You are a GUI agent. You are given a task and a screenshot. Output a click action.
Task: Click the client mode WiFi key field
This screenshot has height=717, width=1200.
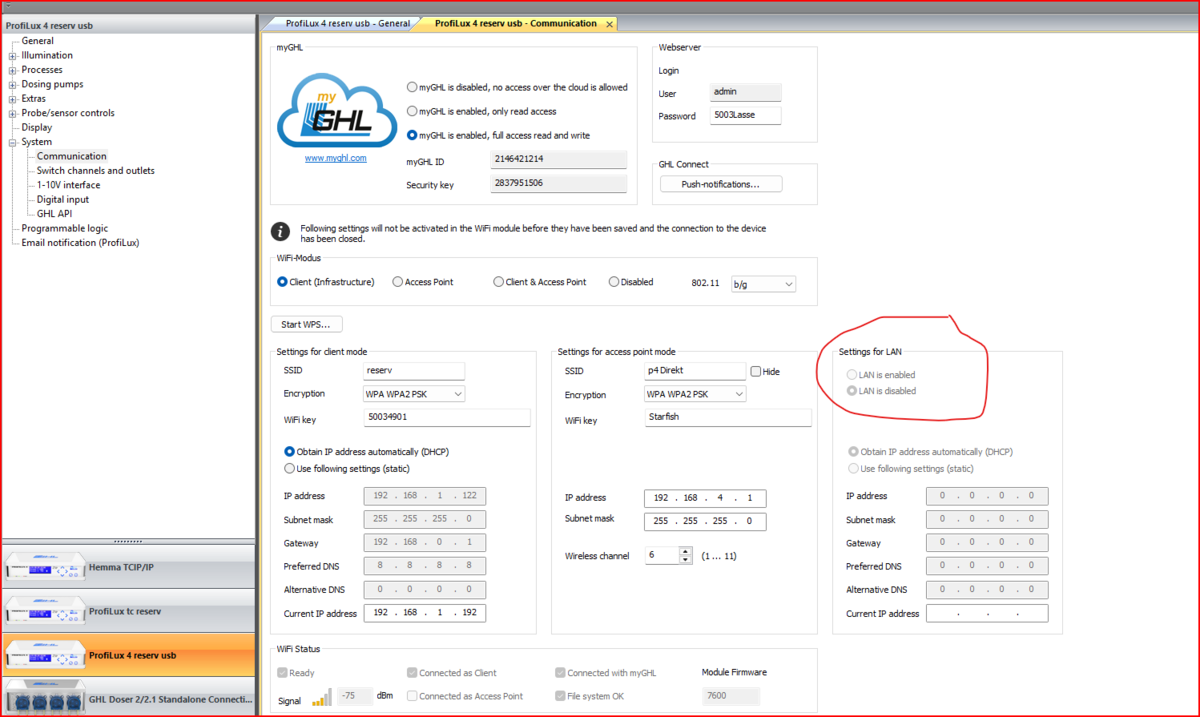[x=446, y=417]
